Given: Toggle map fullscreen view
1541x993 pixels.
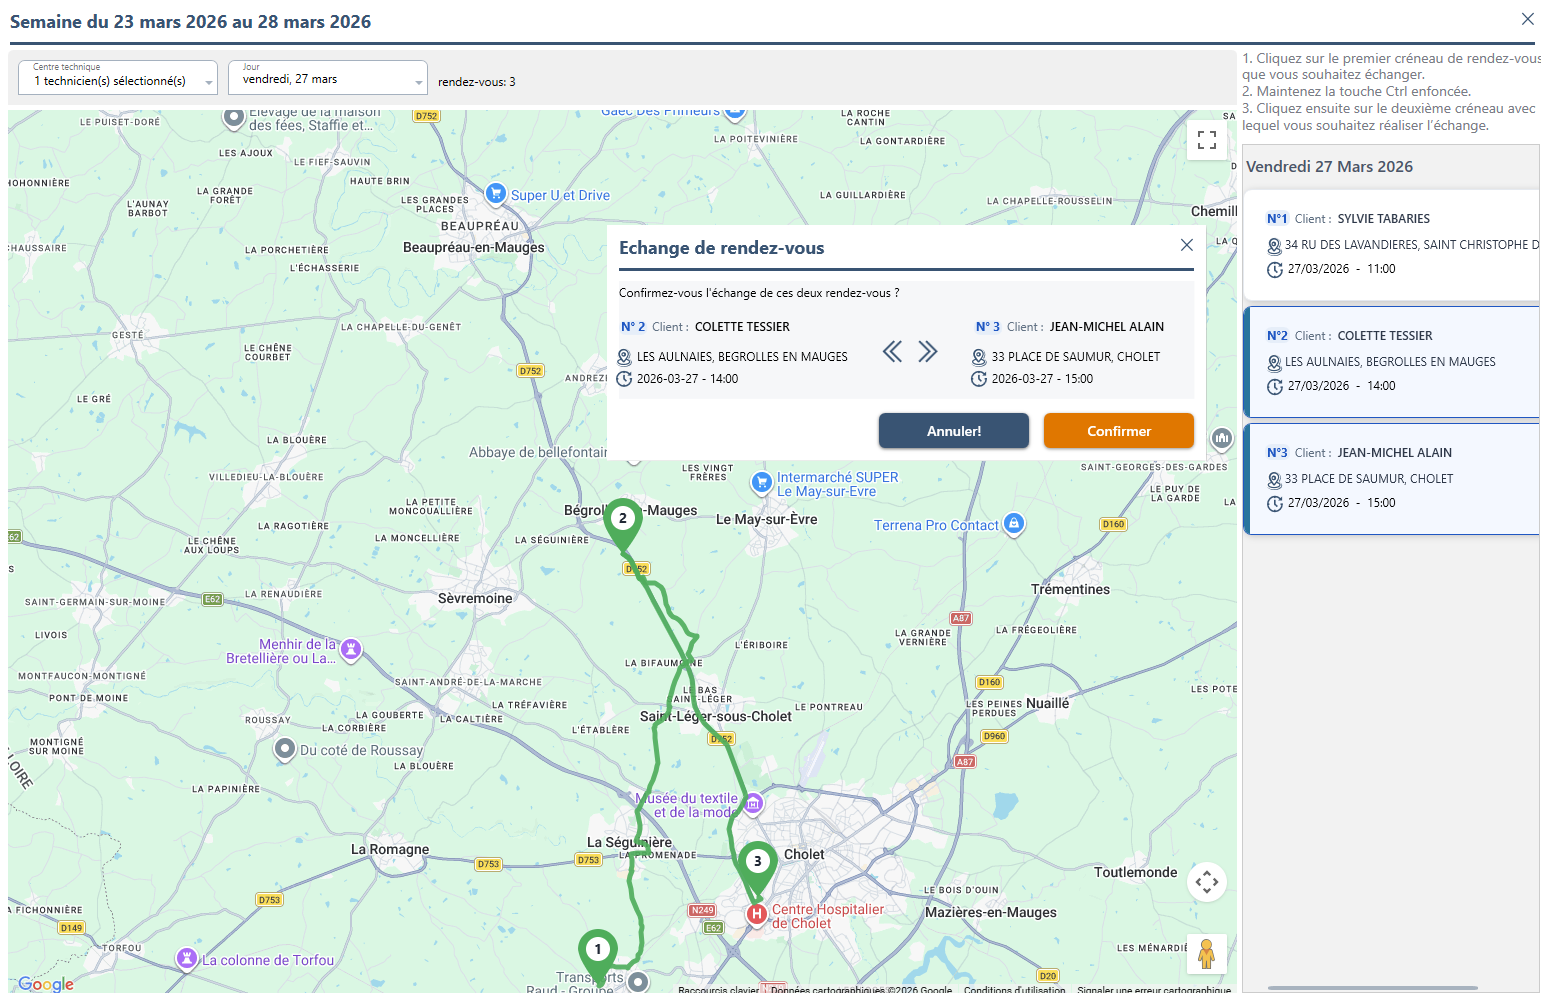Looking at the screenshot, I should click(1207, 140).
